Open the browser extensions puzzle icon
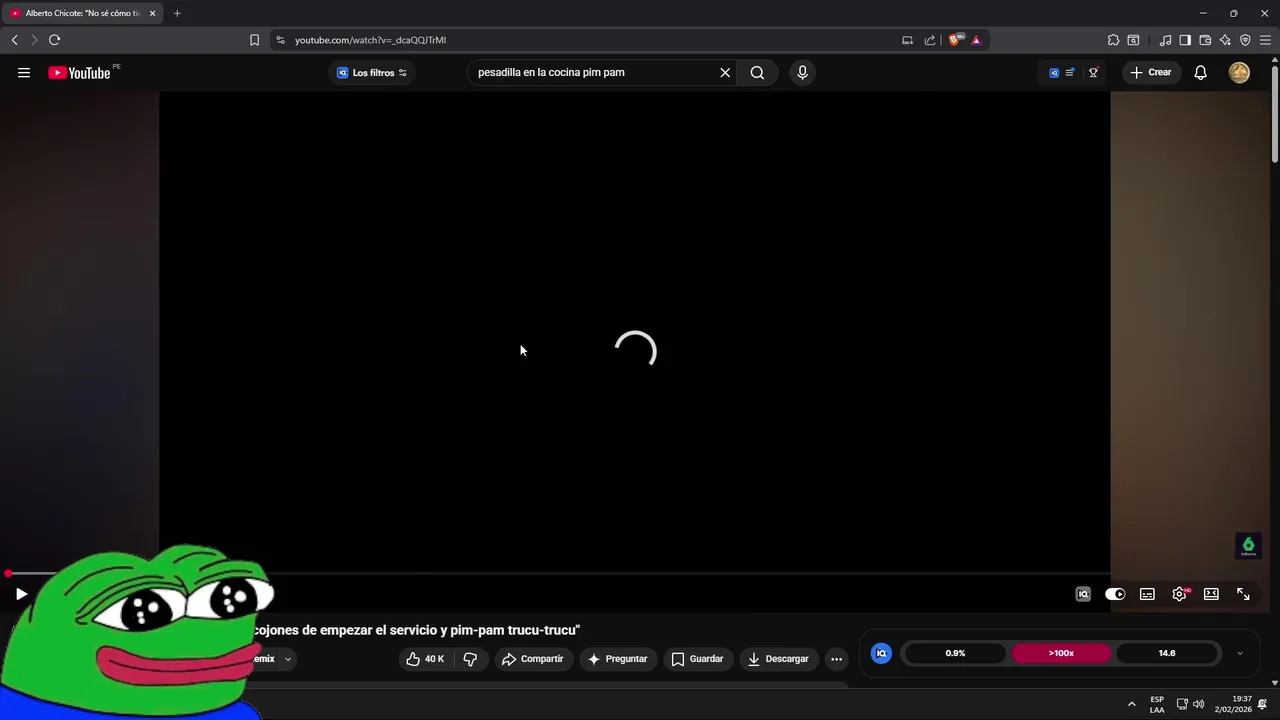 [x=1113, y=40]
